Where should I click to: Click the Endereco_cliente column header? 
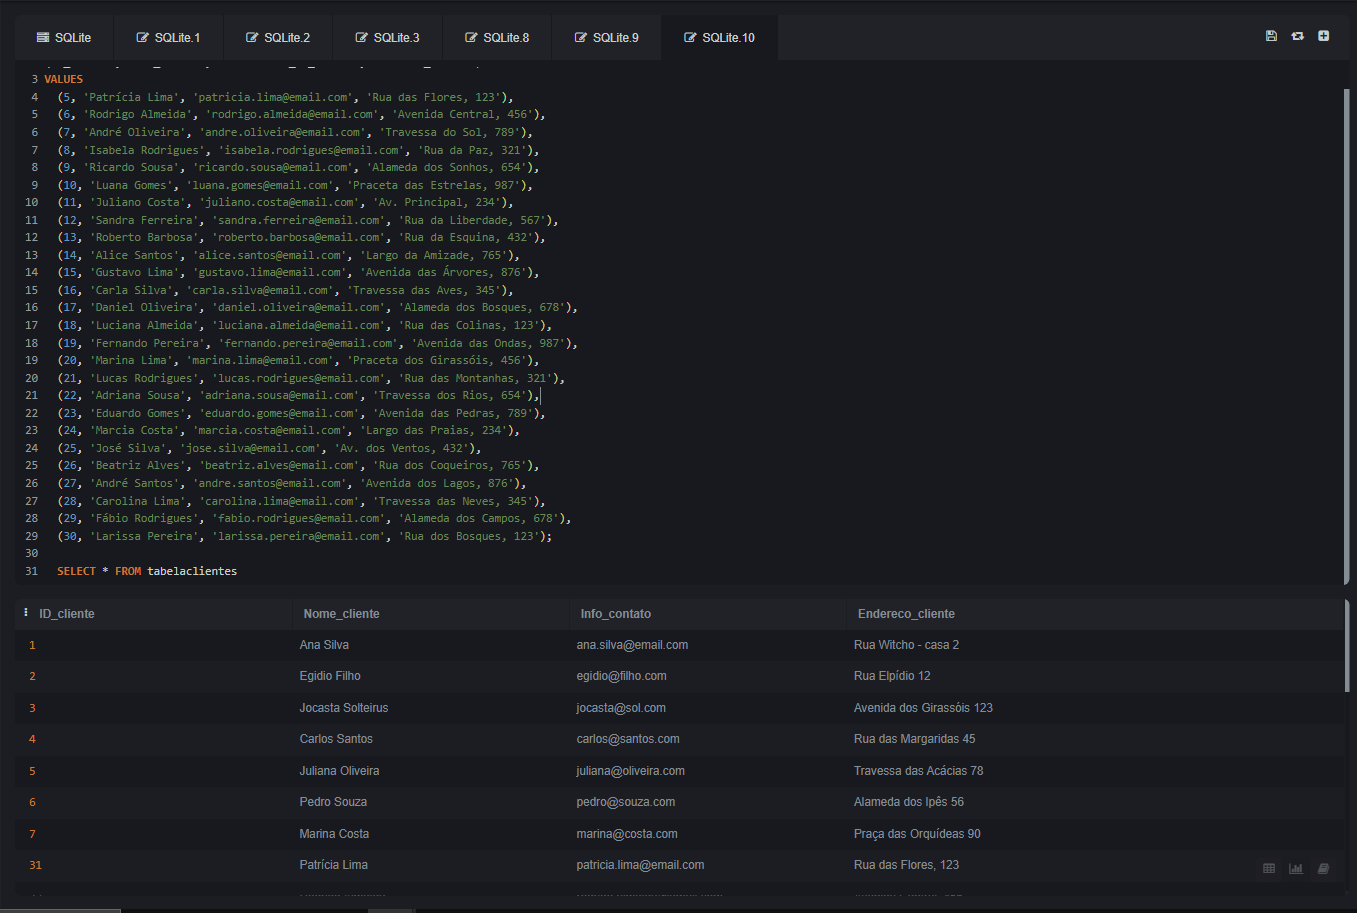(x=906, y=614)
